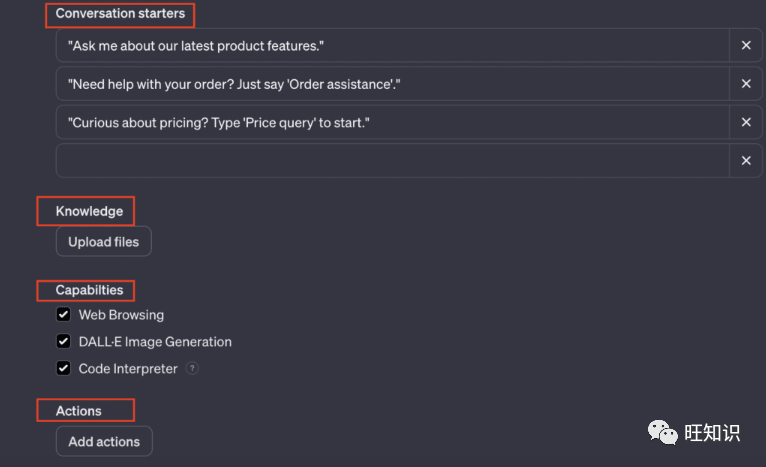766x467 pixels.
Task: Delete the 'Order assistance' conversation starter
Action: [746, 84]
